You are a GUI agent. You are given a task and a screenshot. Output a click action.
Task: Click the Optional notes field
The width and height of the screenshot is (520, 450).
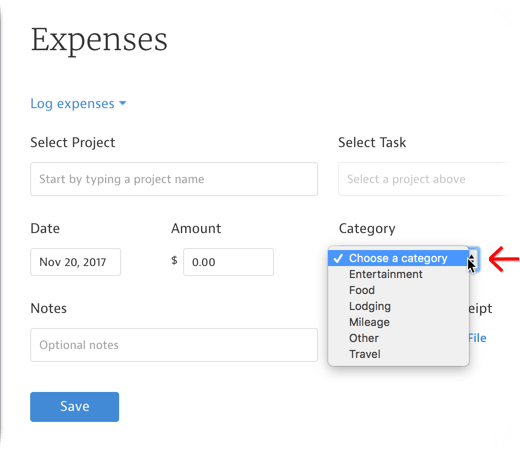click(x=174, y=345)
